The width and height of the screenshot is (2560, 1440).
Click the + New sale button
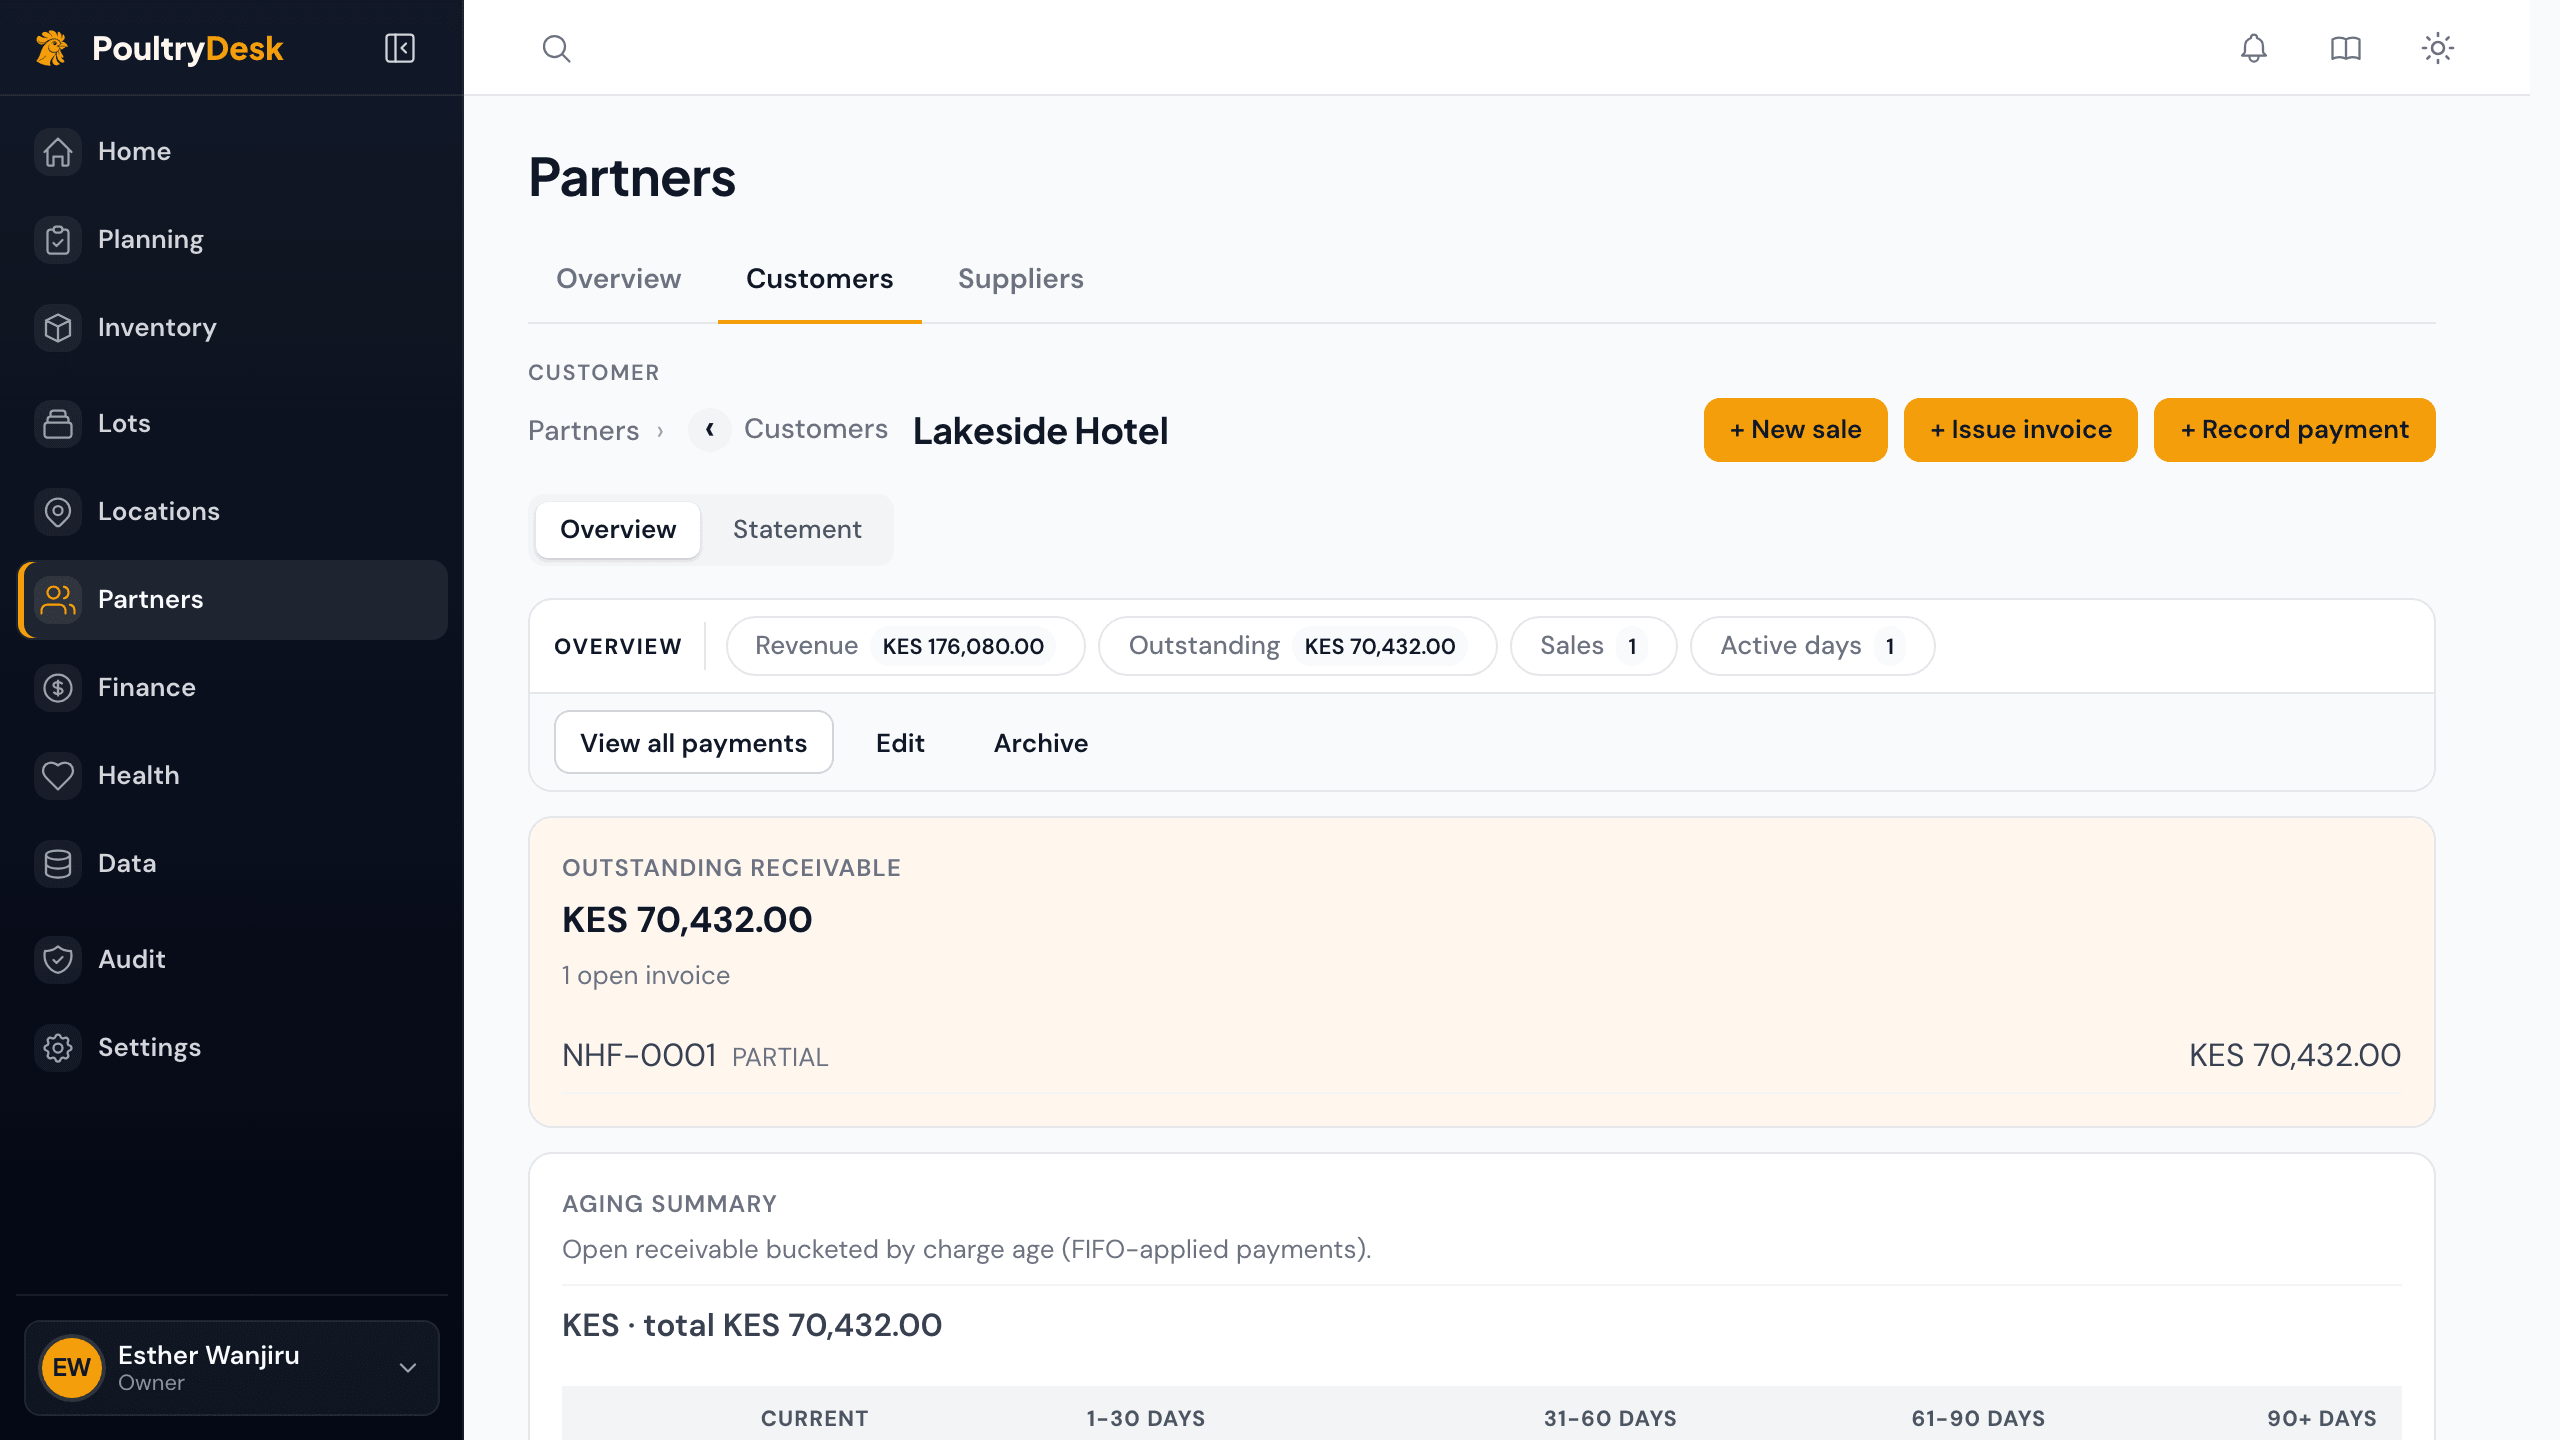1795,430
